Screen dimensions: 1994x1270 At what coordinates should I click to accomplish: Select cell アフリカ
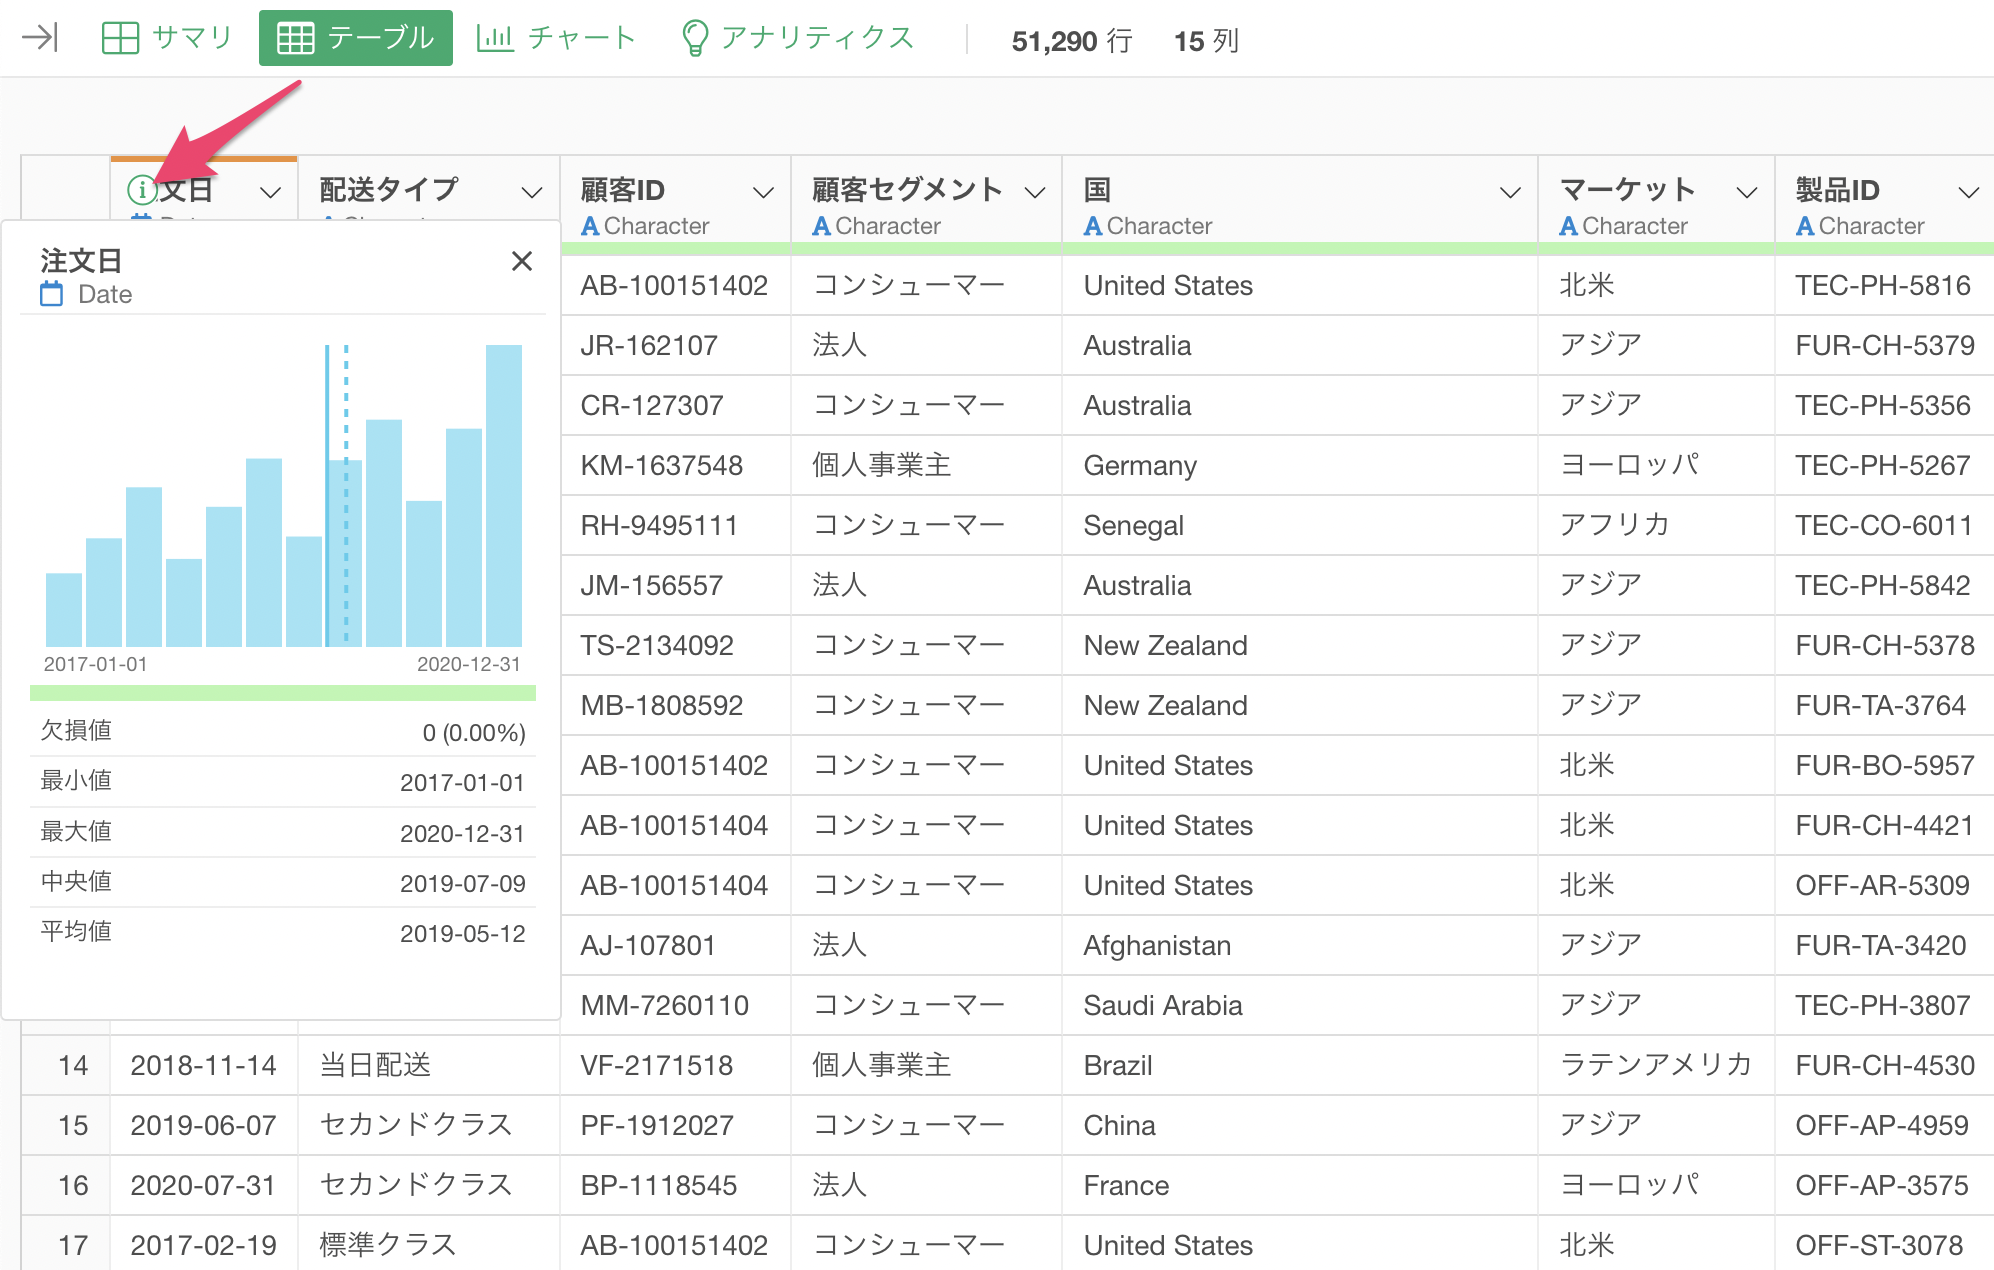1656,526
